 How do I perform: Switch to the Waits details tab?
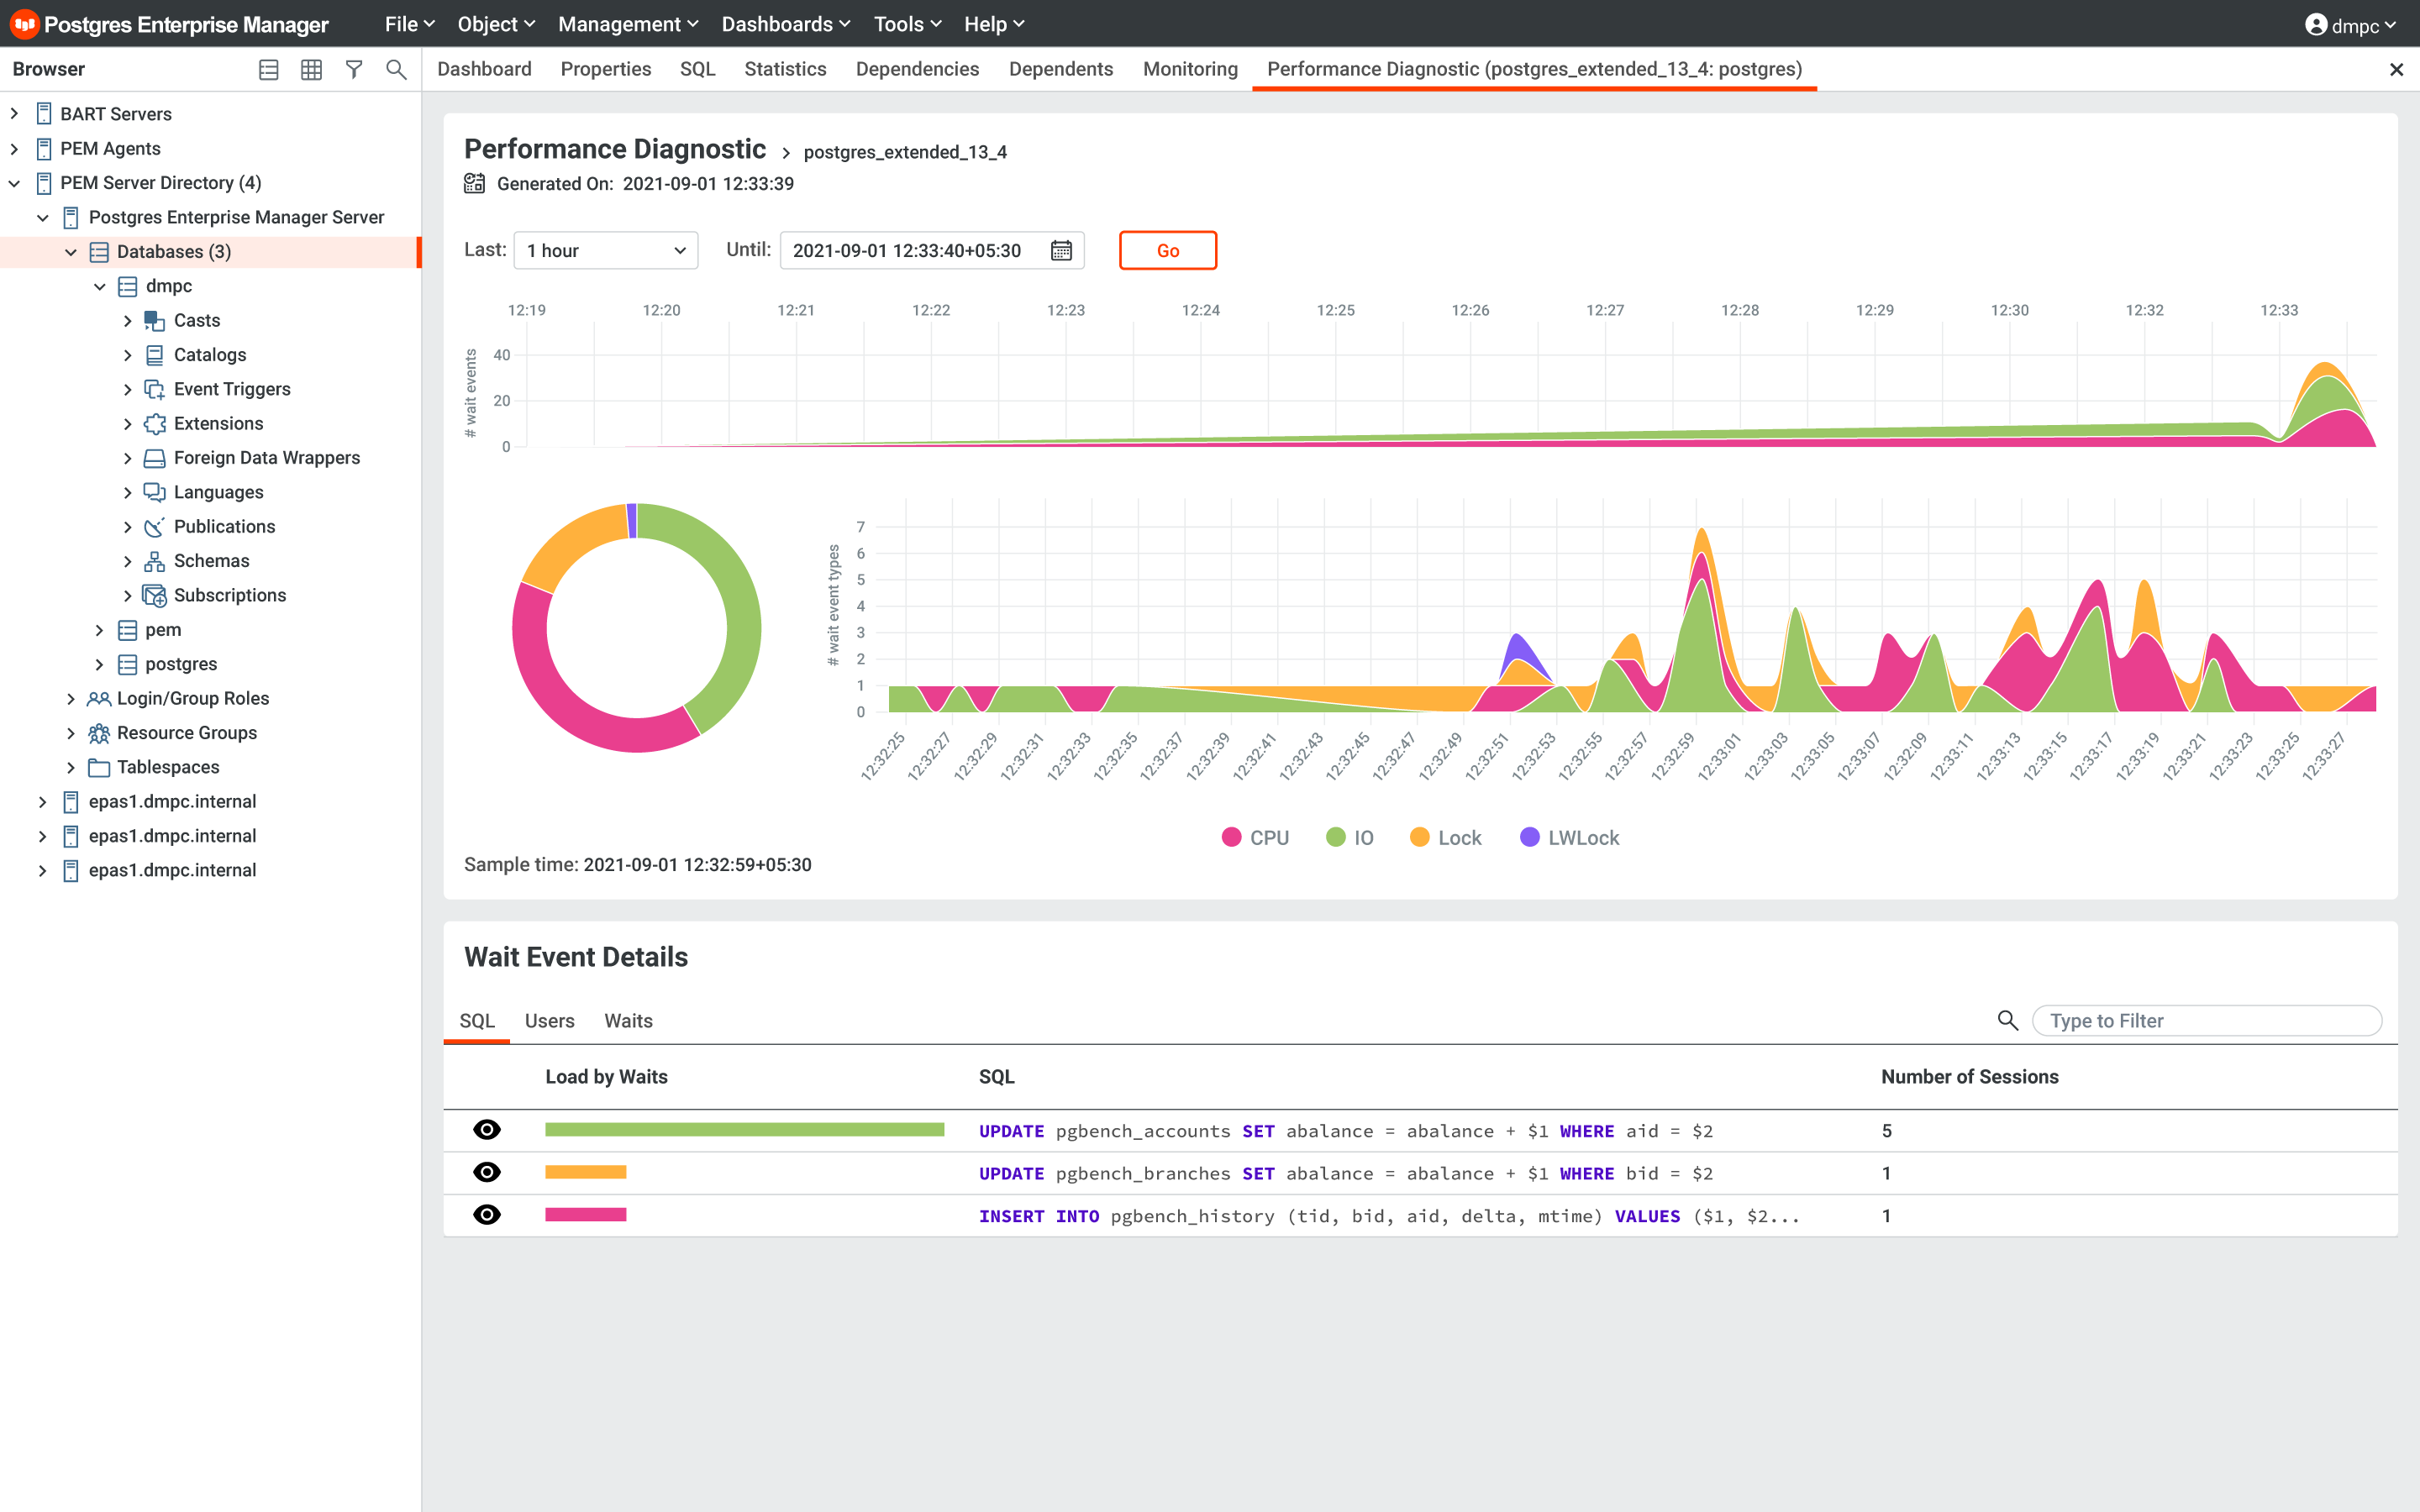[x=628, y=1020]
